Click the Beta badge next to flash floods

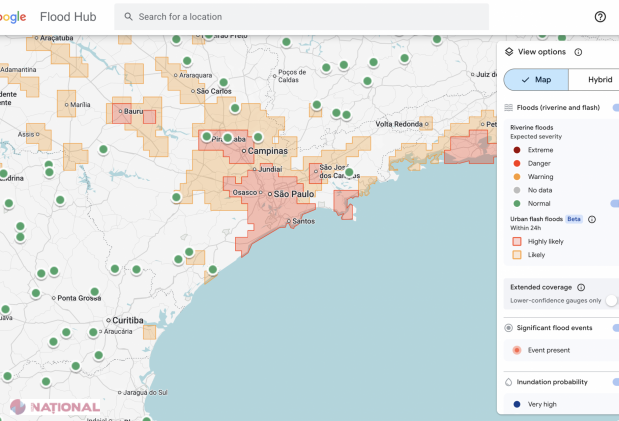[574, 219]
